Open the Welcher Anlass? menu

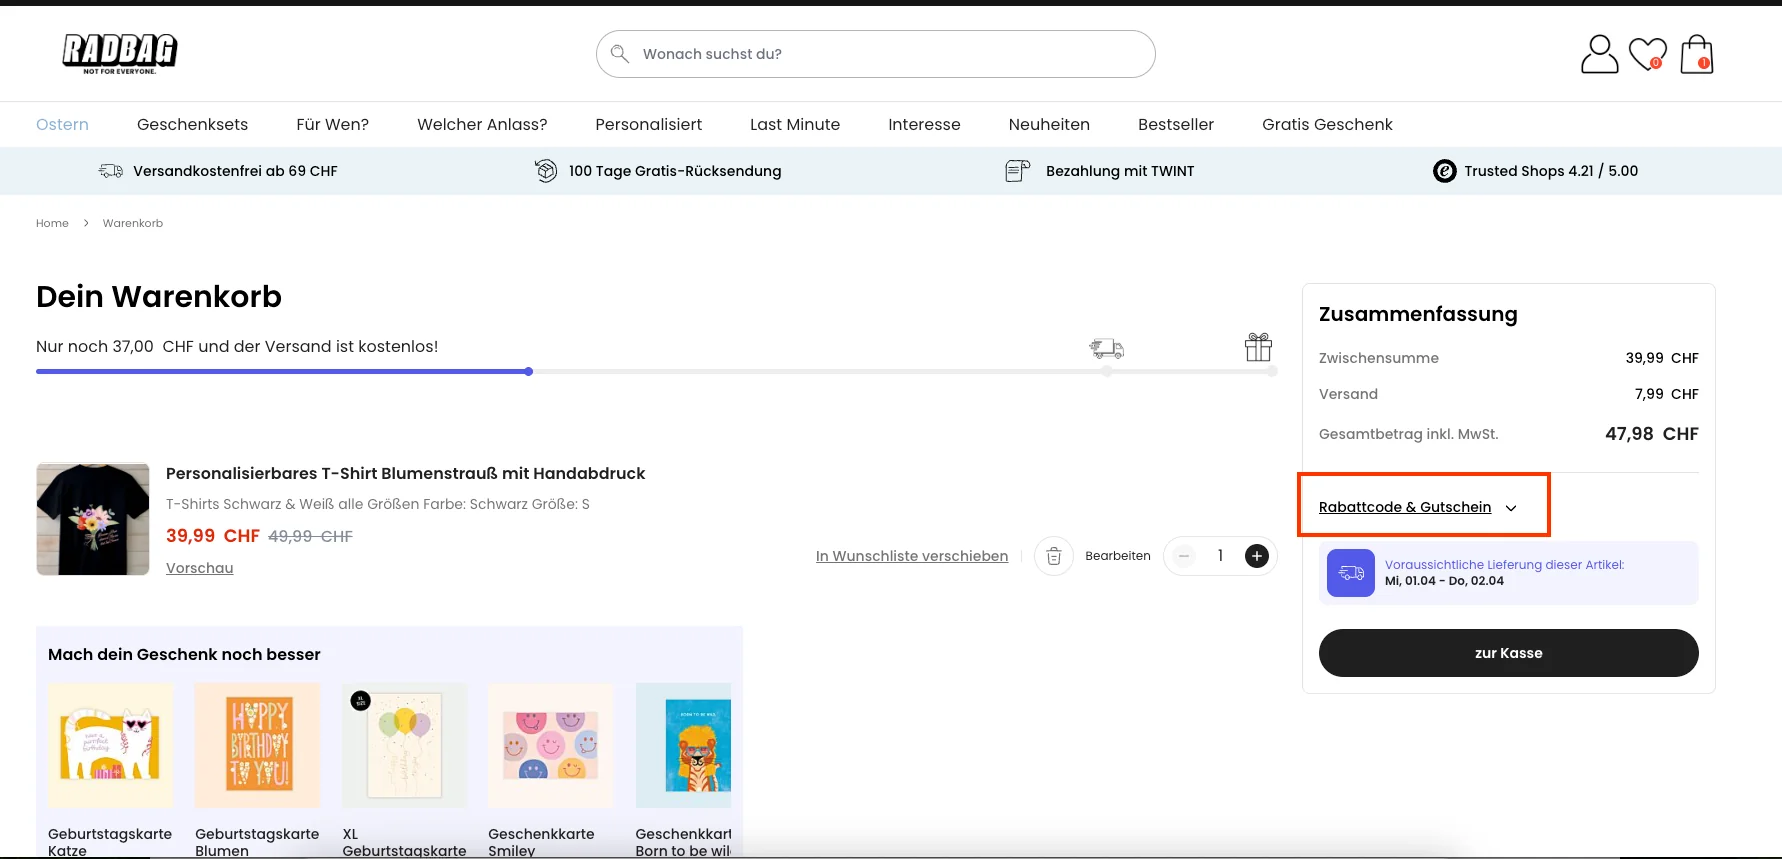pyautogui.click(x=482, y=125)
